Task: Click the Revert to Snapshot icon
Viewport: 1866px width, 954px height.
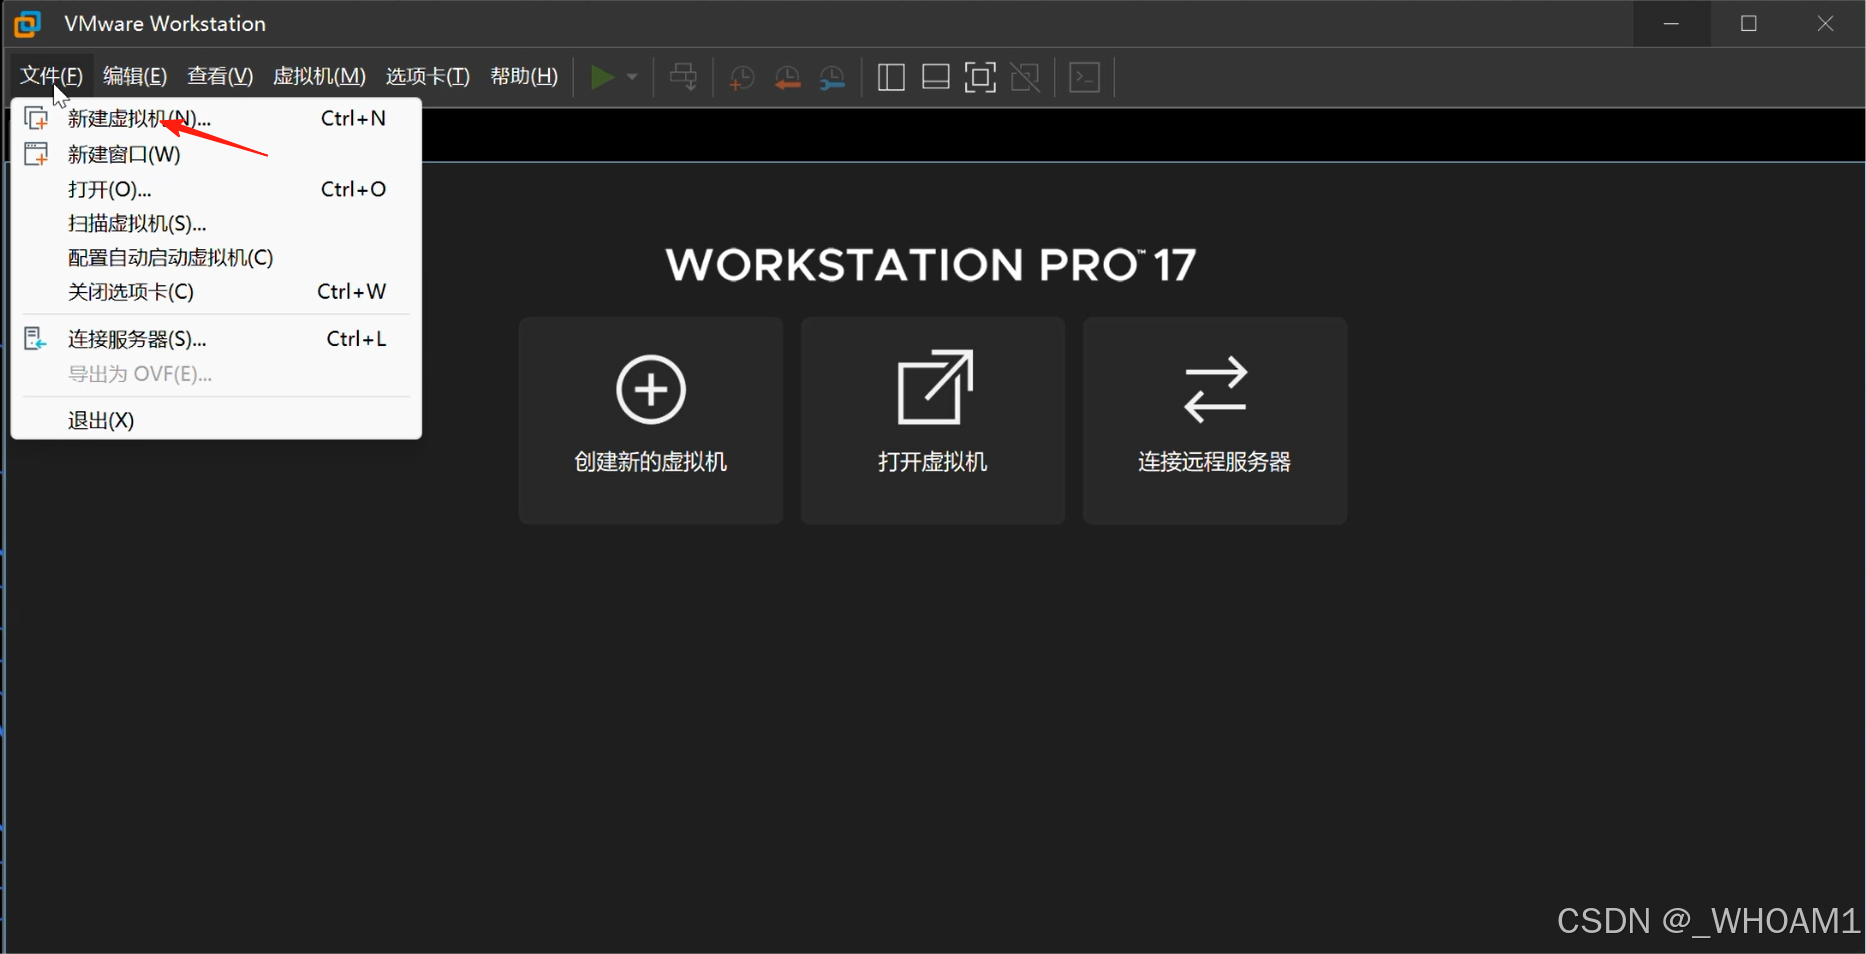Action: point(787,78)
